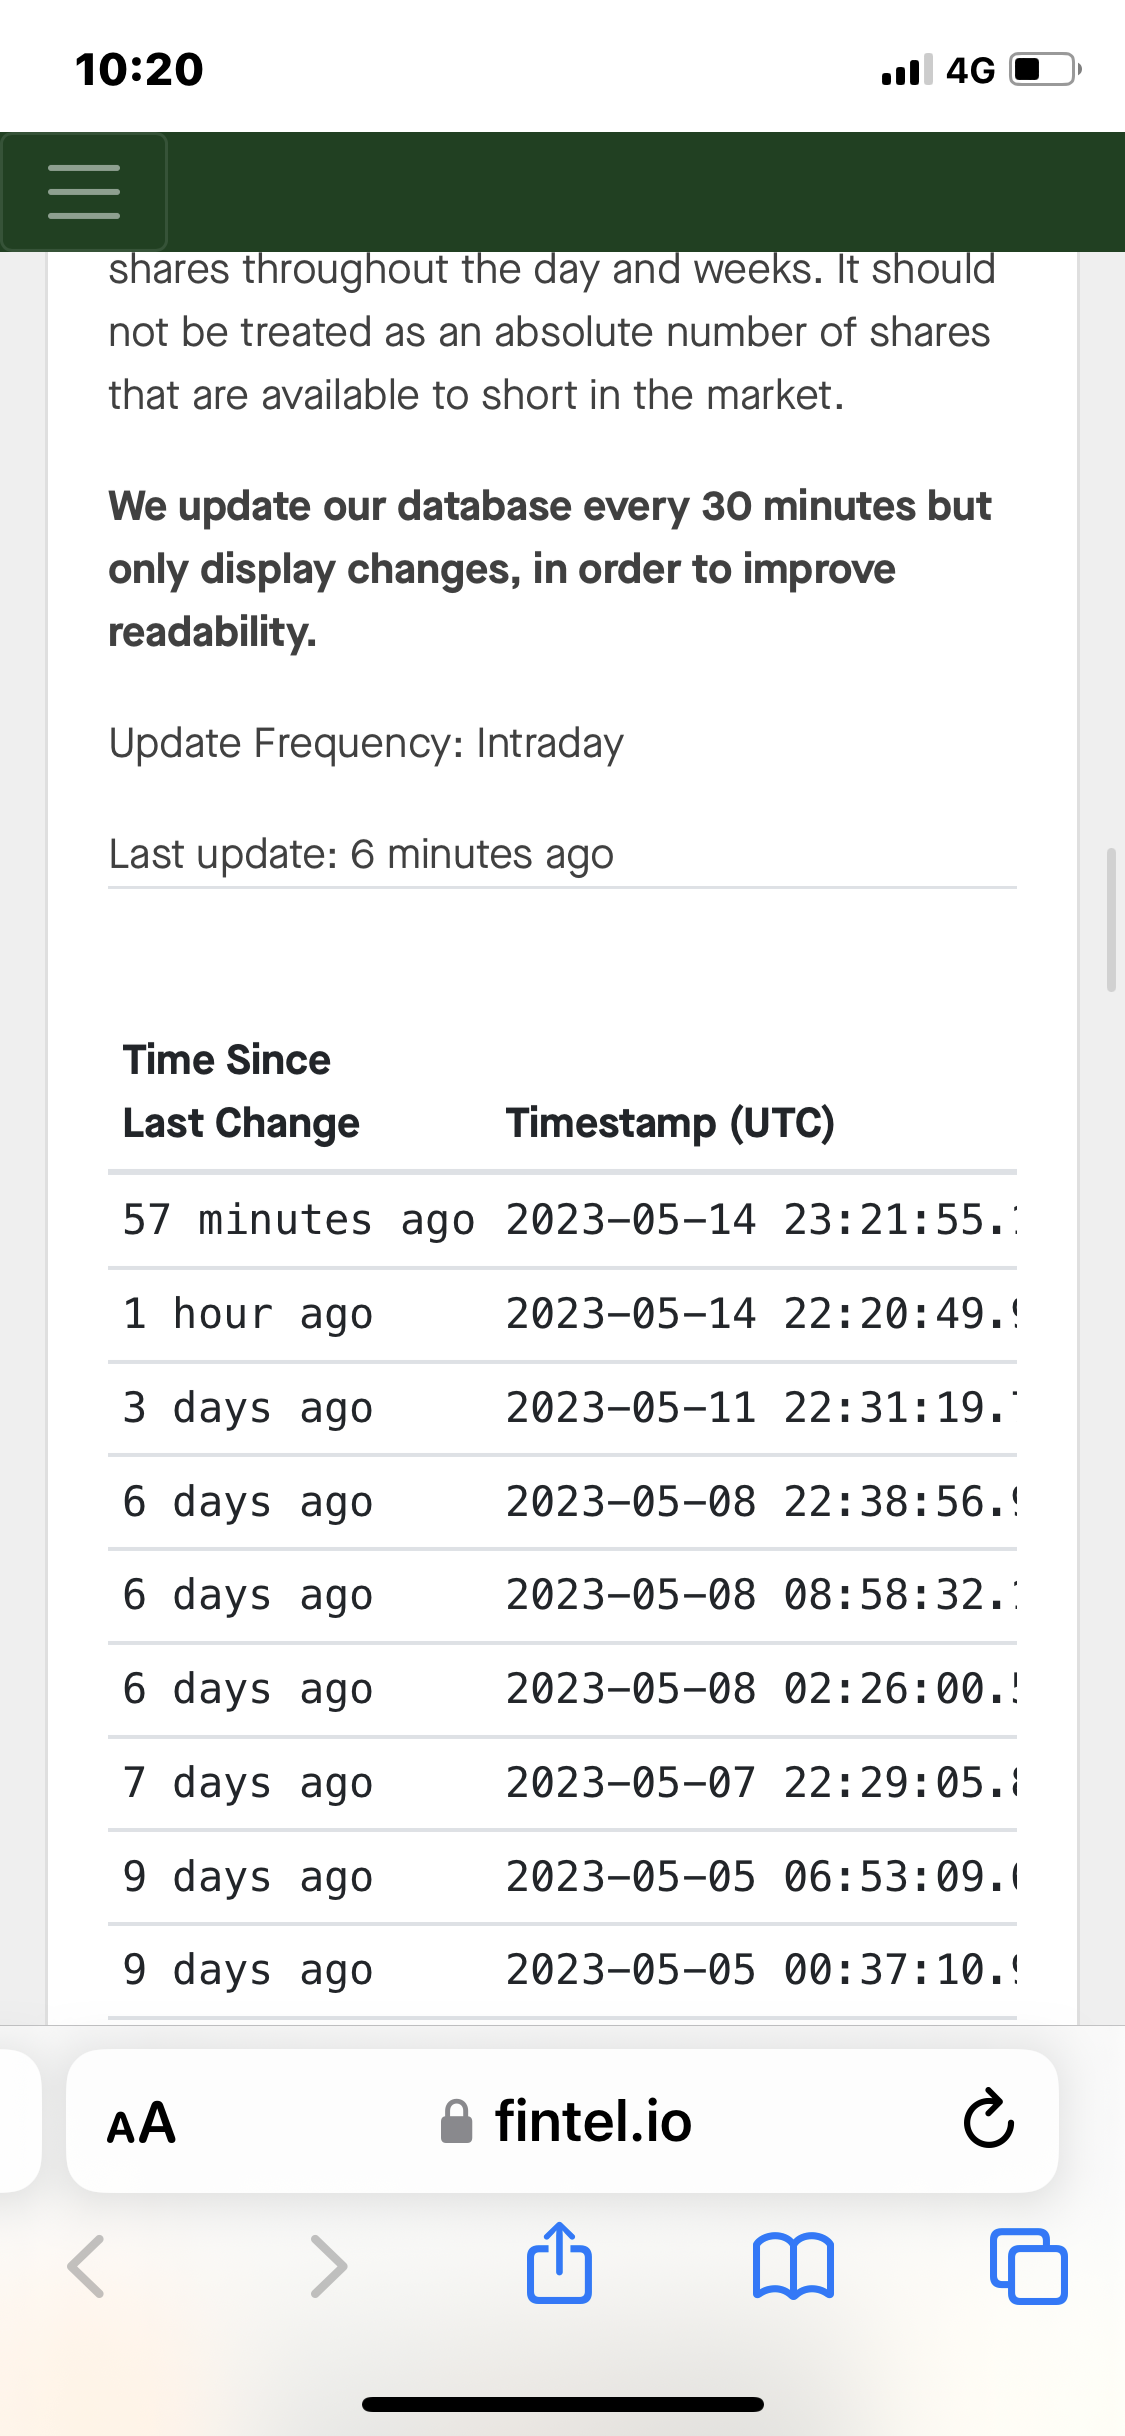Screen dimensions: 1125x2436
Task: Tap the battery indicator in status bar
Action: click(x=1044, y=70)
